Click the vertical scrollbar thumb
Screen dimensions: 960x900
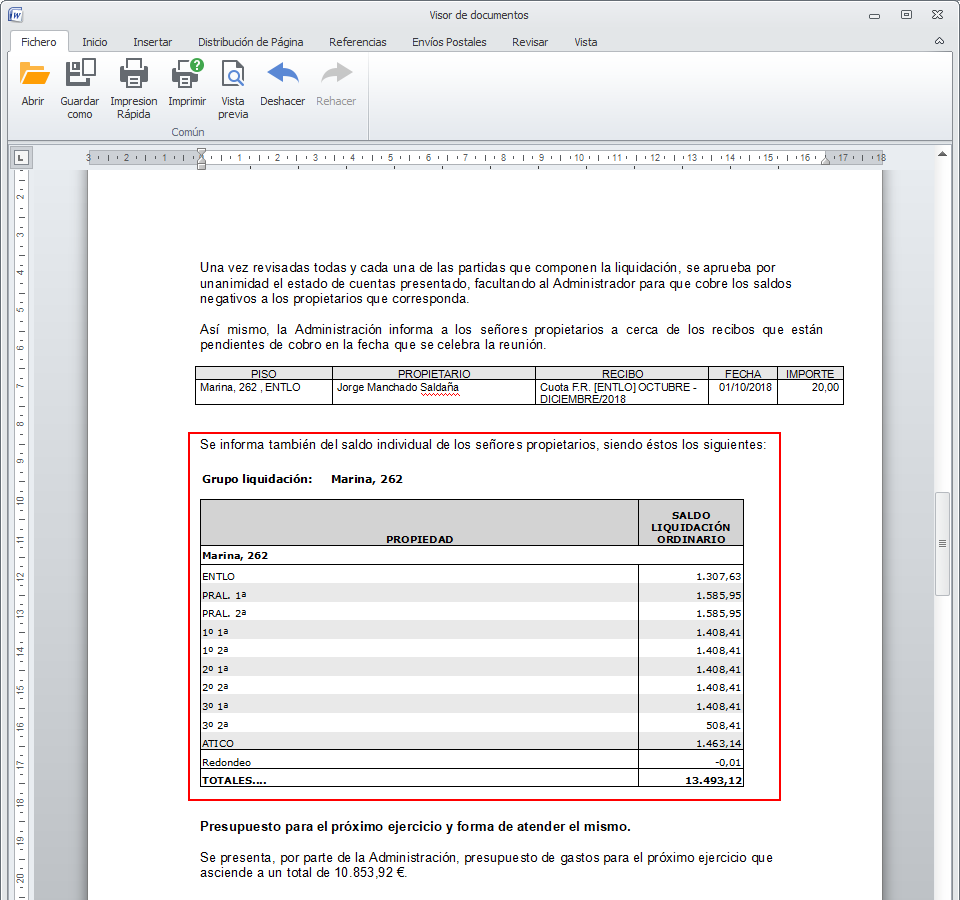pyautogui.click(x=941, y=543)
